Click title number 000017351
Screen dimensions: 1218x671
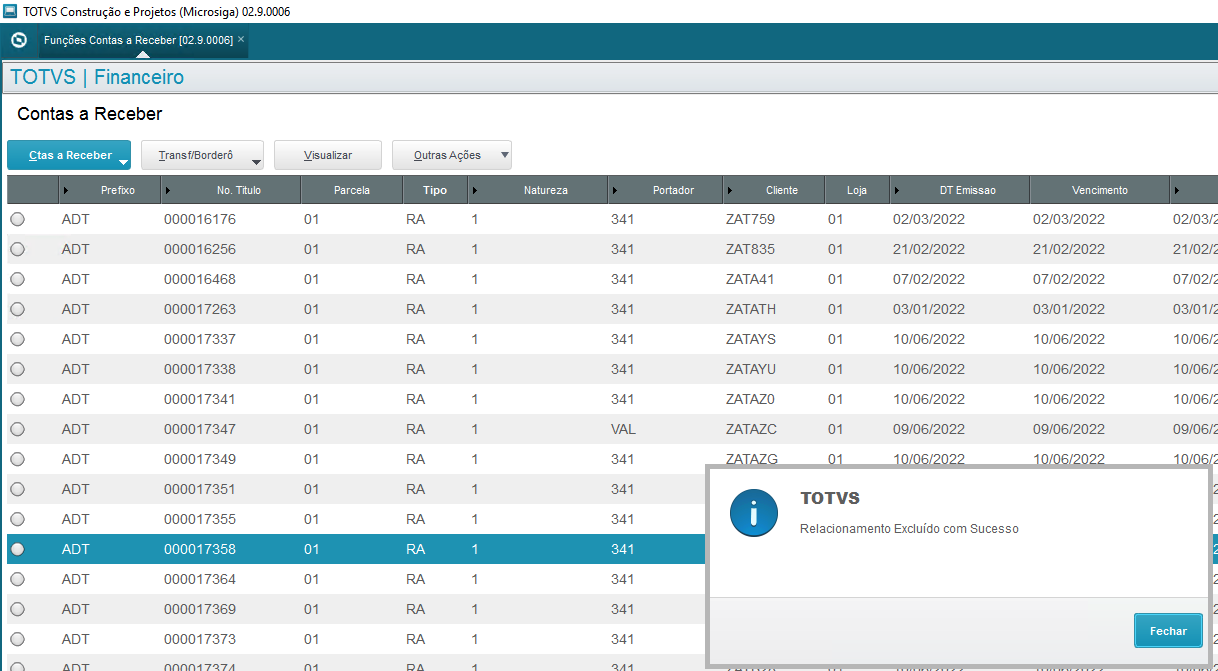click(200, 489)
